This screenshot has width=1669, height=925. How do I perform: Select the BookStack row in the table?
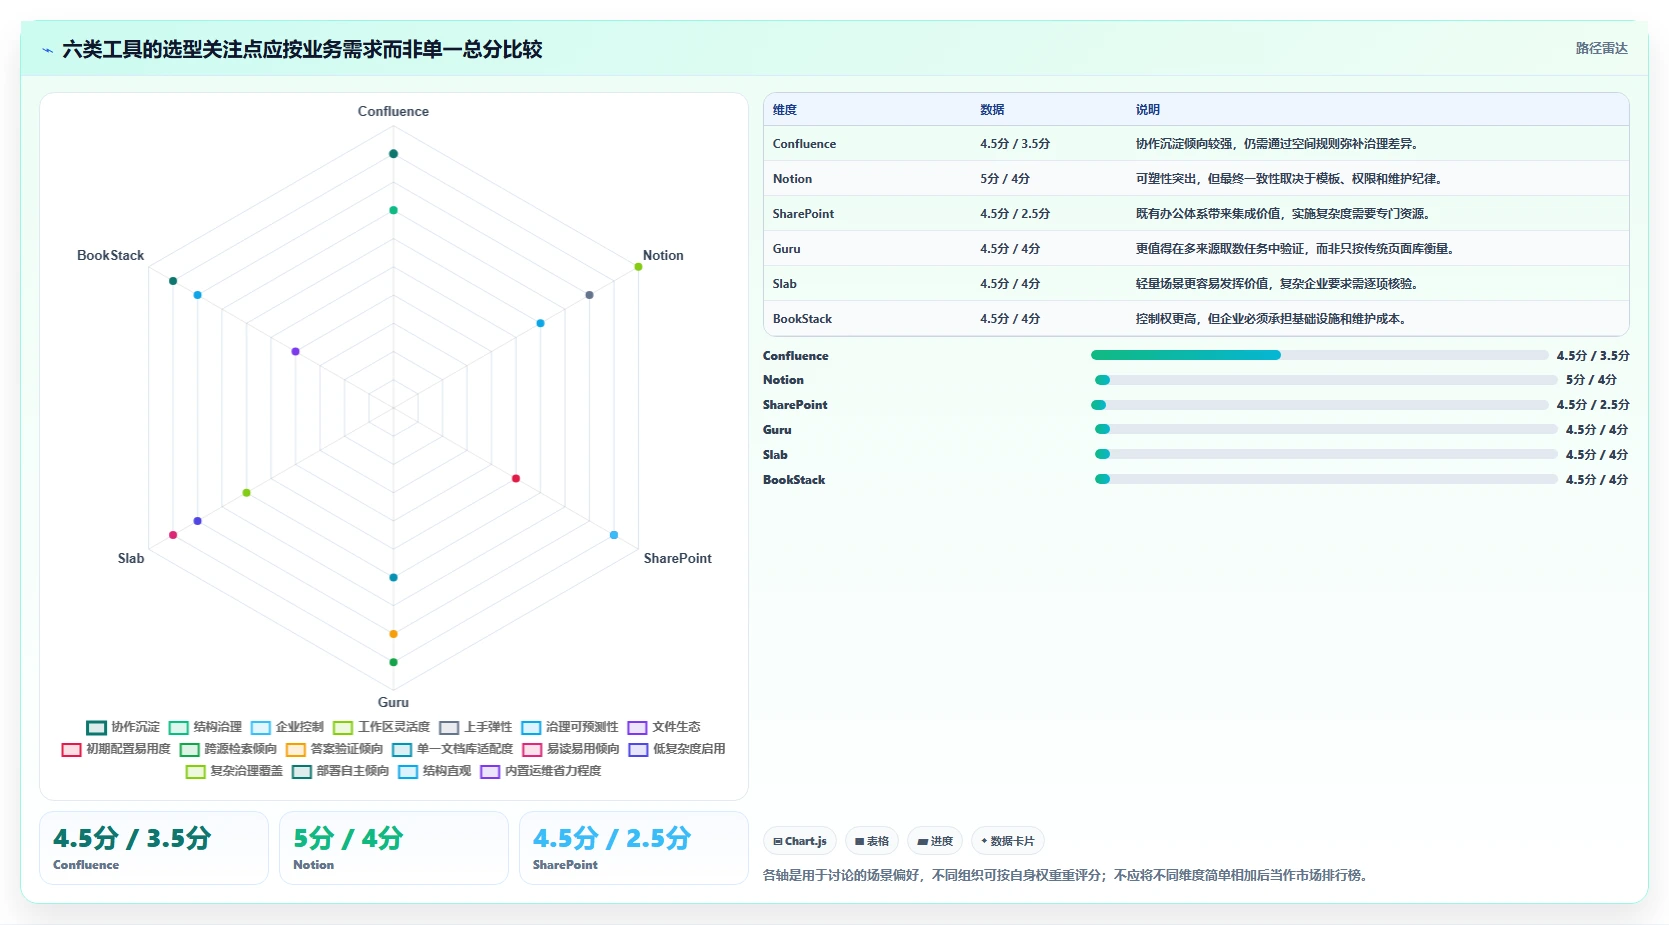tap(1196, 319)
